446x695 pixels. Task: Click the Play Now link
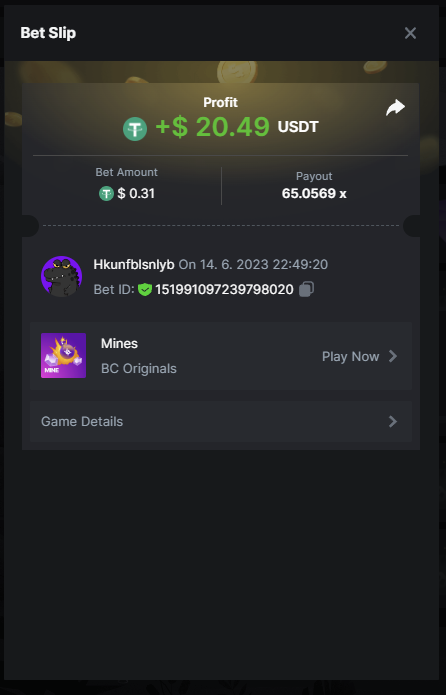tap(351, 356)
